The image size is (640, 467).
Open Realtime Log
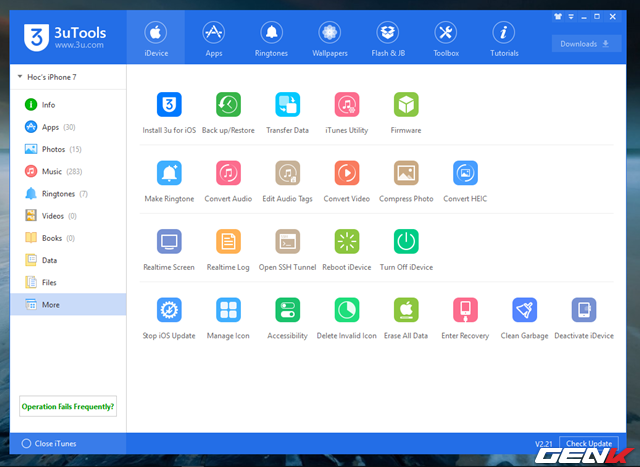228,242
